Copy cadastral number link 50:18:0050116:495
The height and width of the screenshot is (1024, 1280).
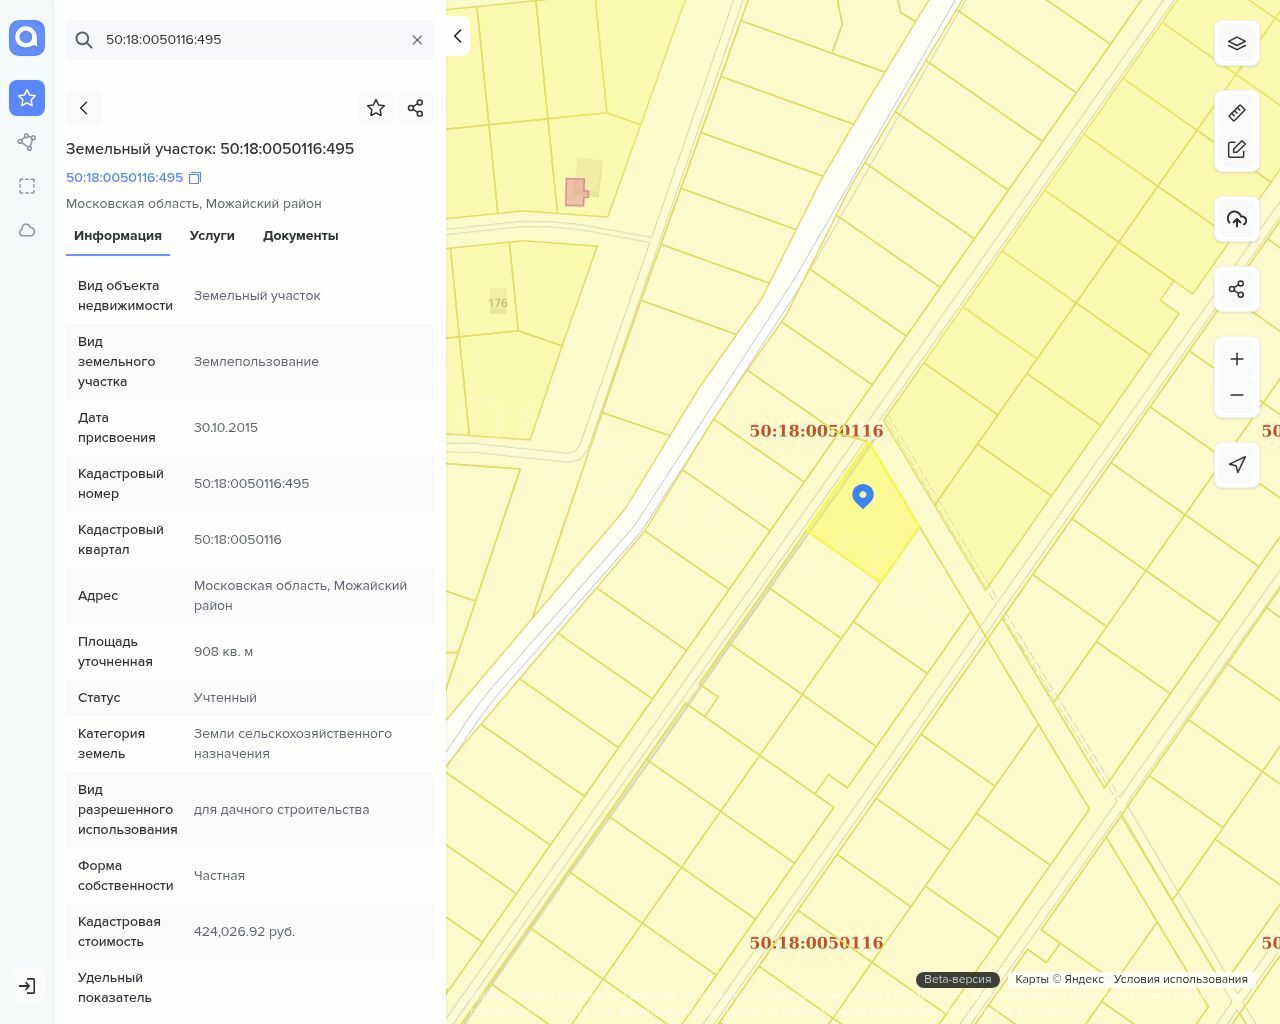pos(195,178)
